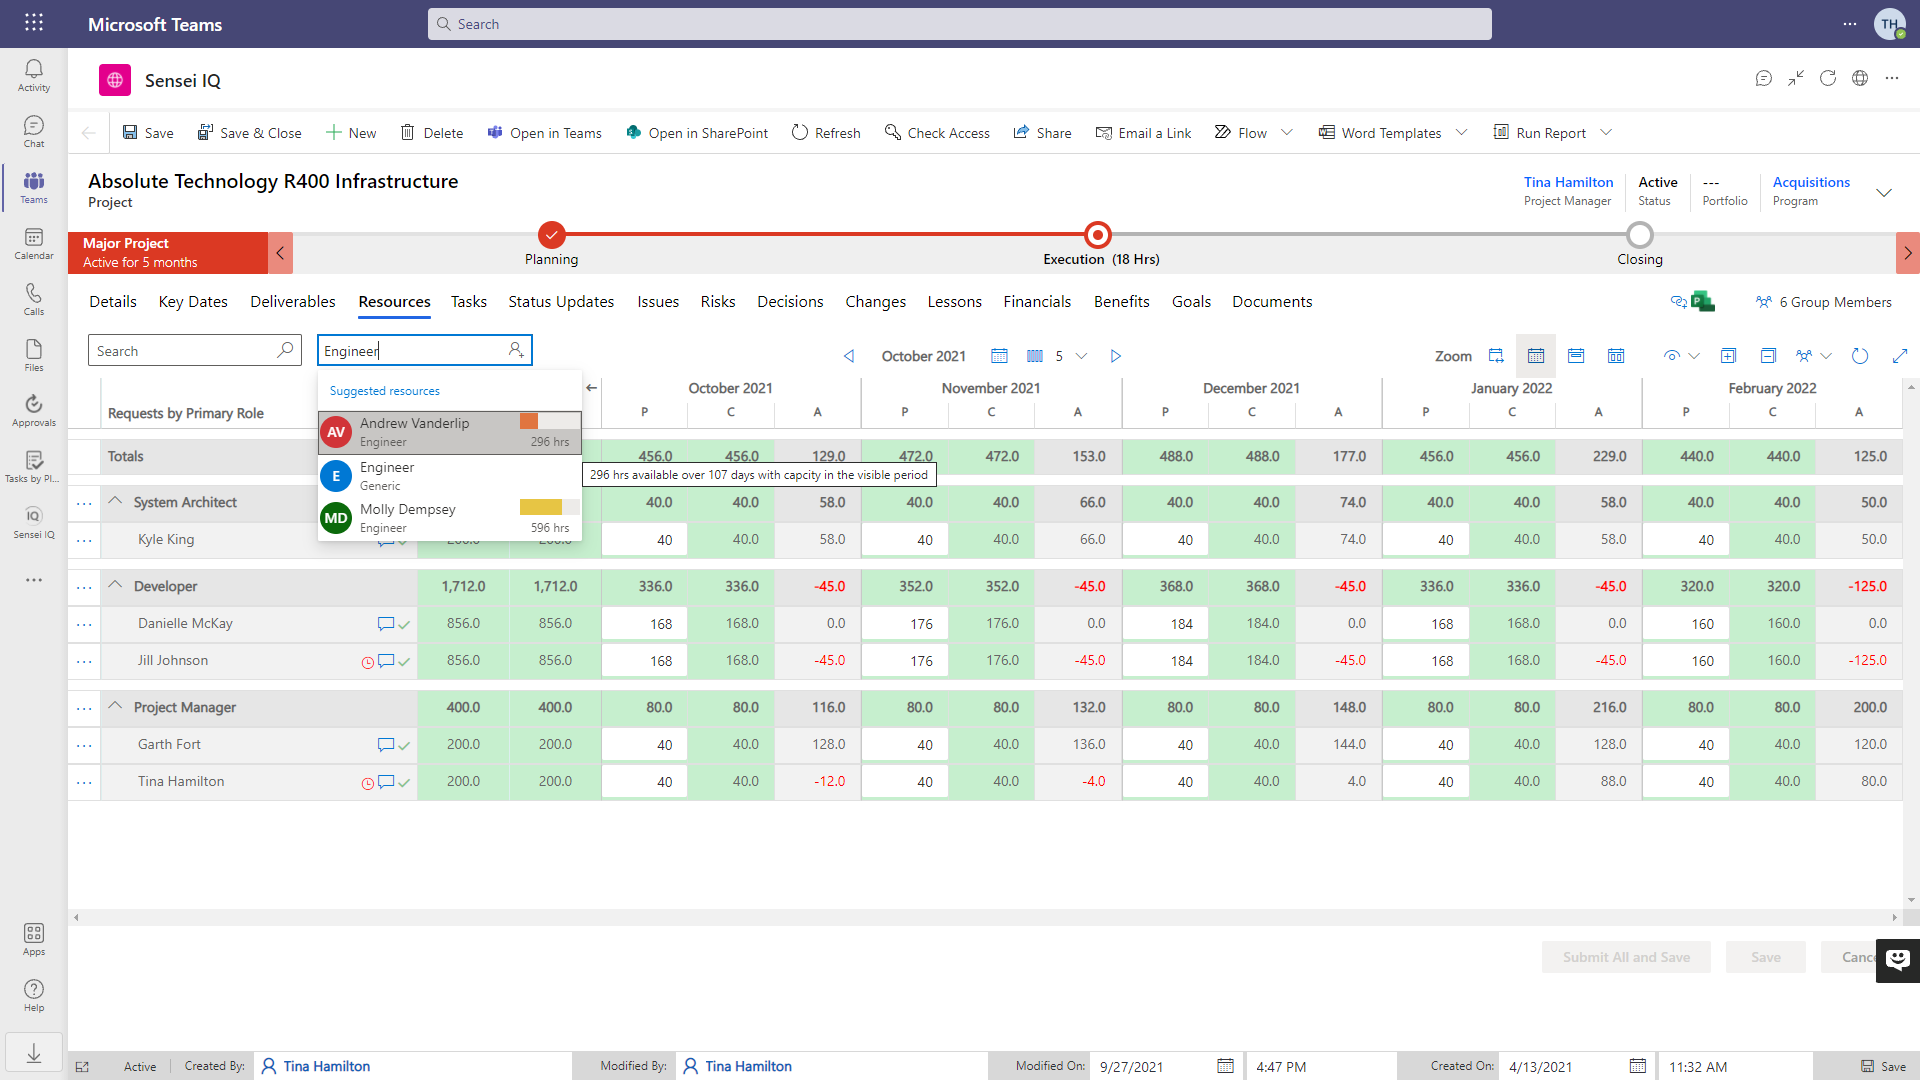Click the zoom fit-to-range calendar icon
This screenshot has width=1920, height=1080.
coord(1496,356)
